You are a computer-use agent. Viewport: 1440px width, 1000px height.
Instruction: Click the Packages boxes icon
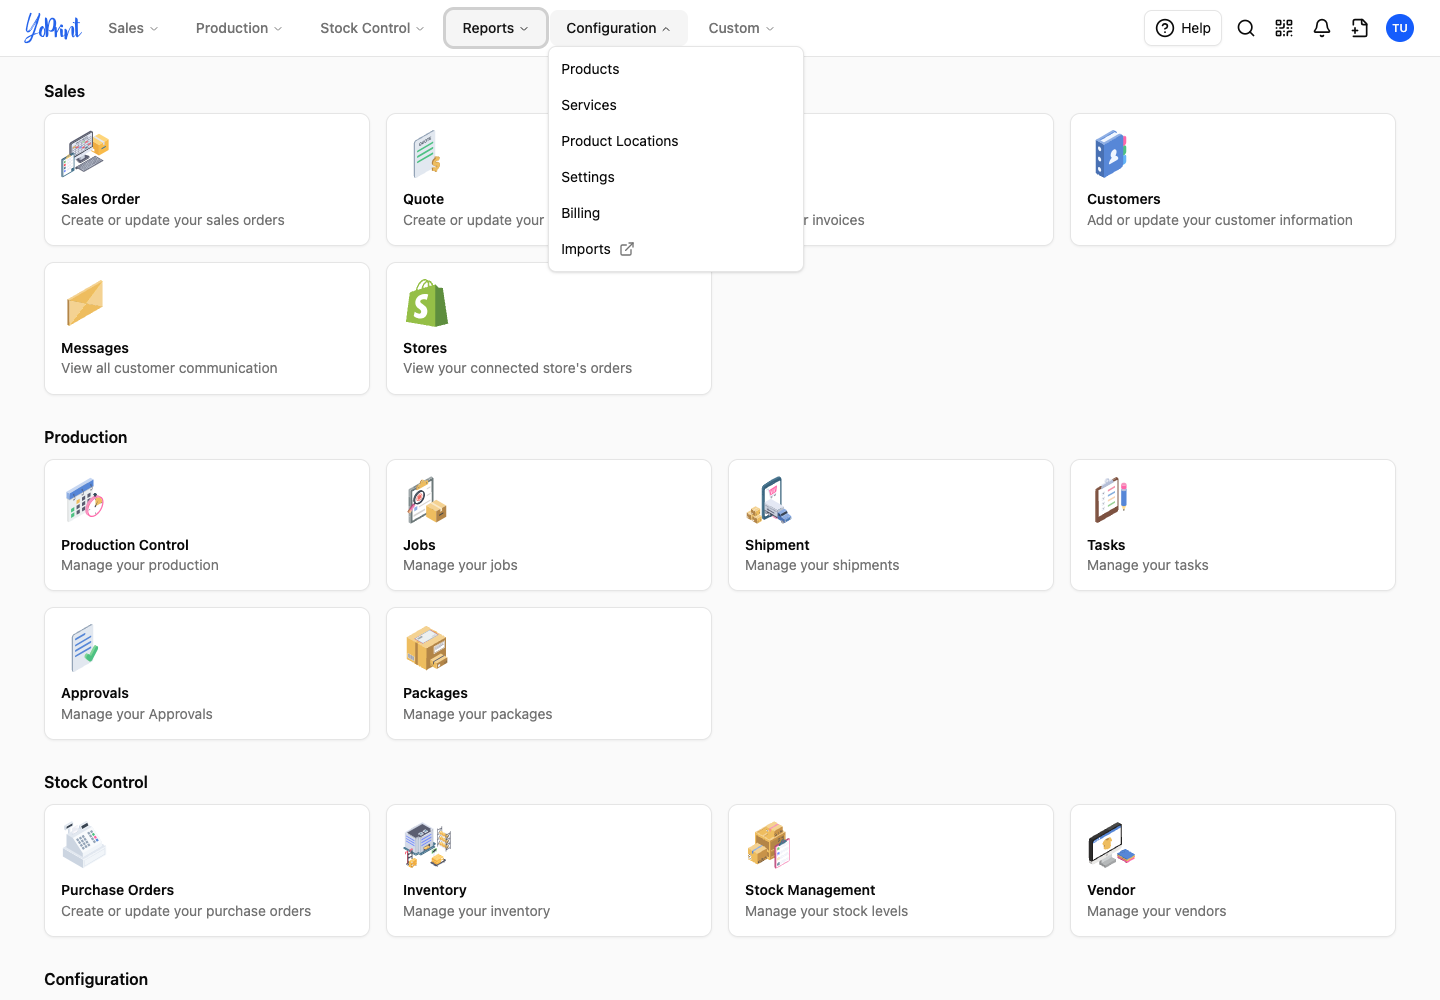tap(427, 648)
